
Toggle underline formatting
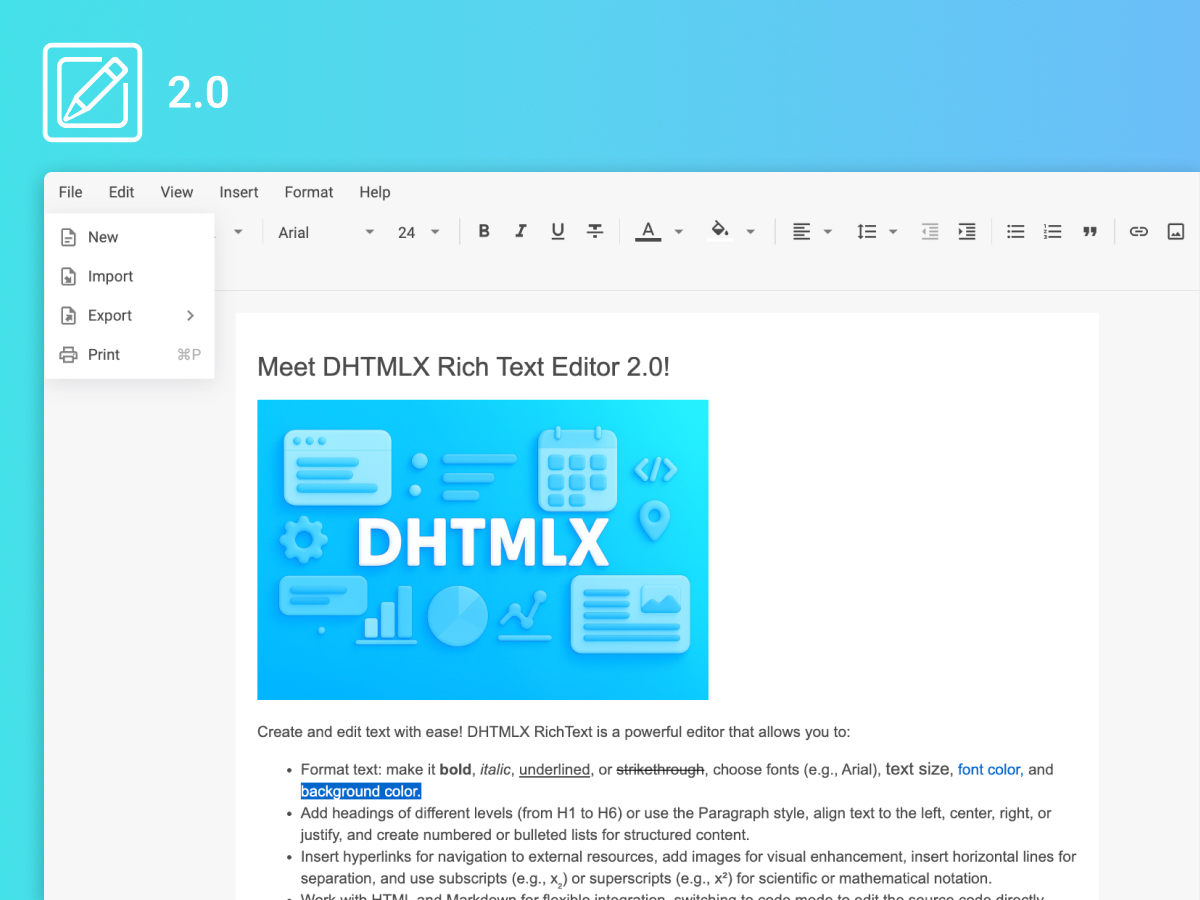tap(558, 232)
